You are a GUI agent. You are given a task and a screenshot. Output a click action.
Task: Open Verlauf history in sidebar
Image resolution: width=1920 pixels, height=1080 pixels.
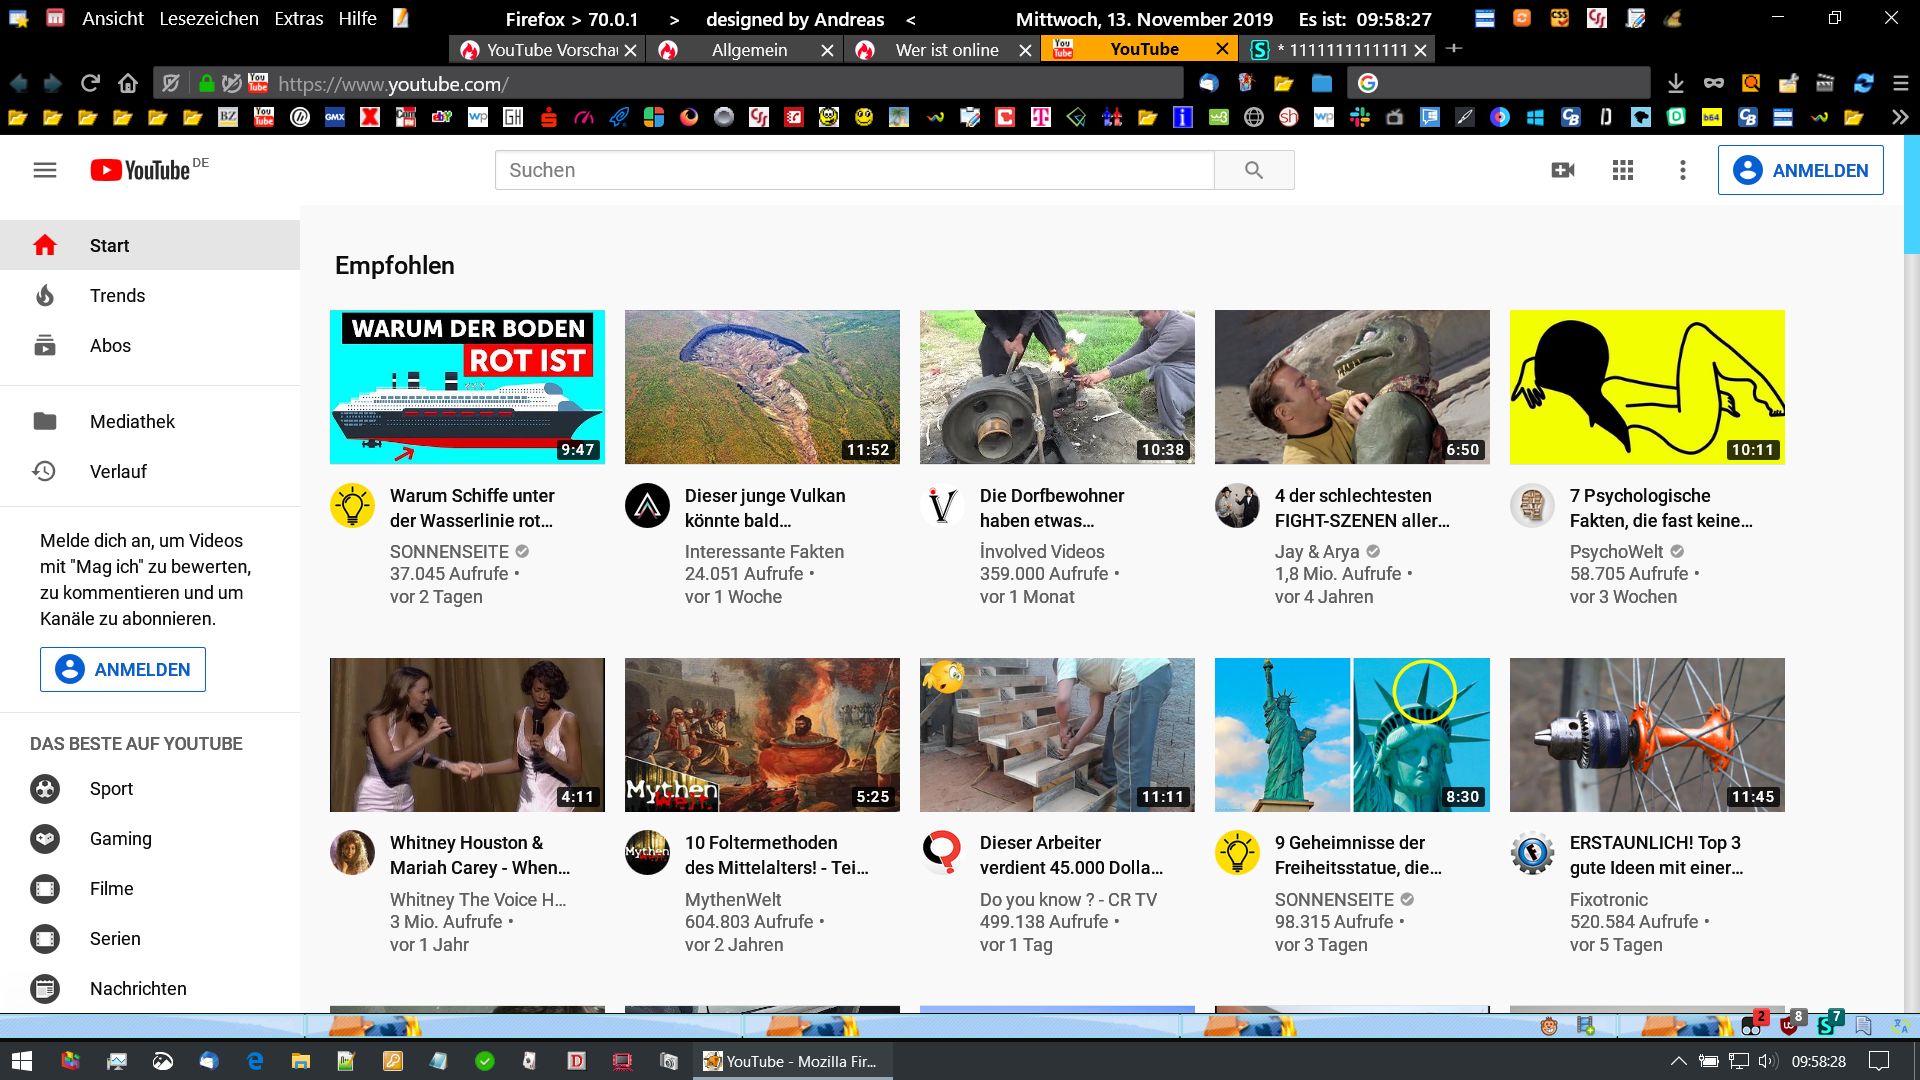118,472
